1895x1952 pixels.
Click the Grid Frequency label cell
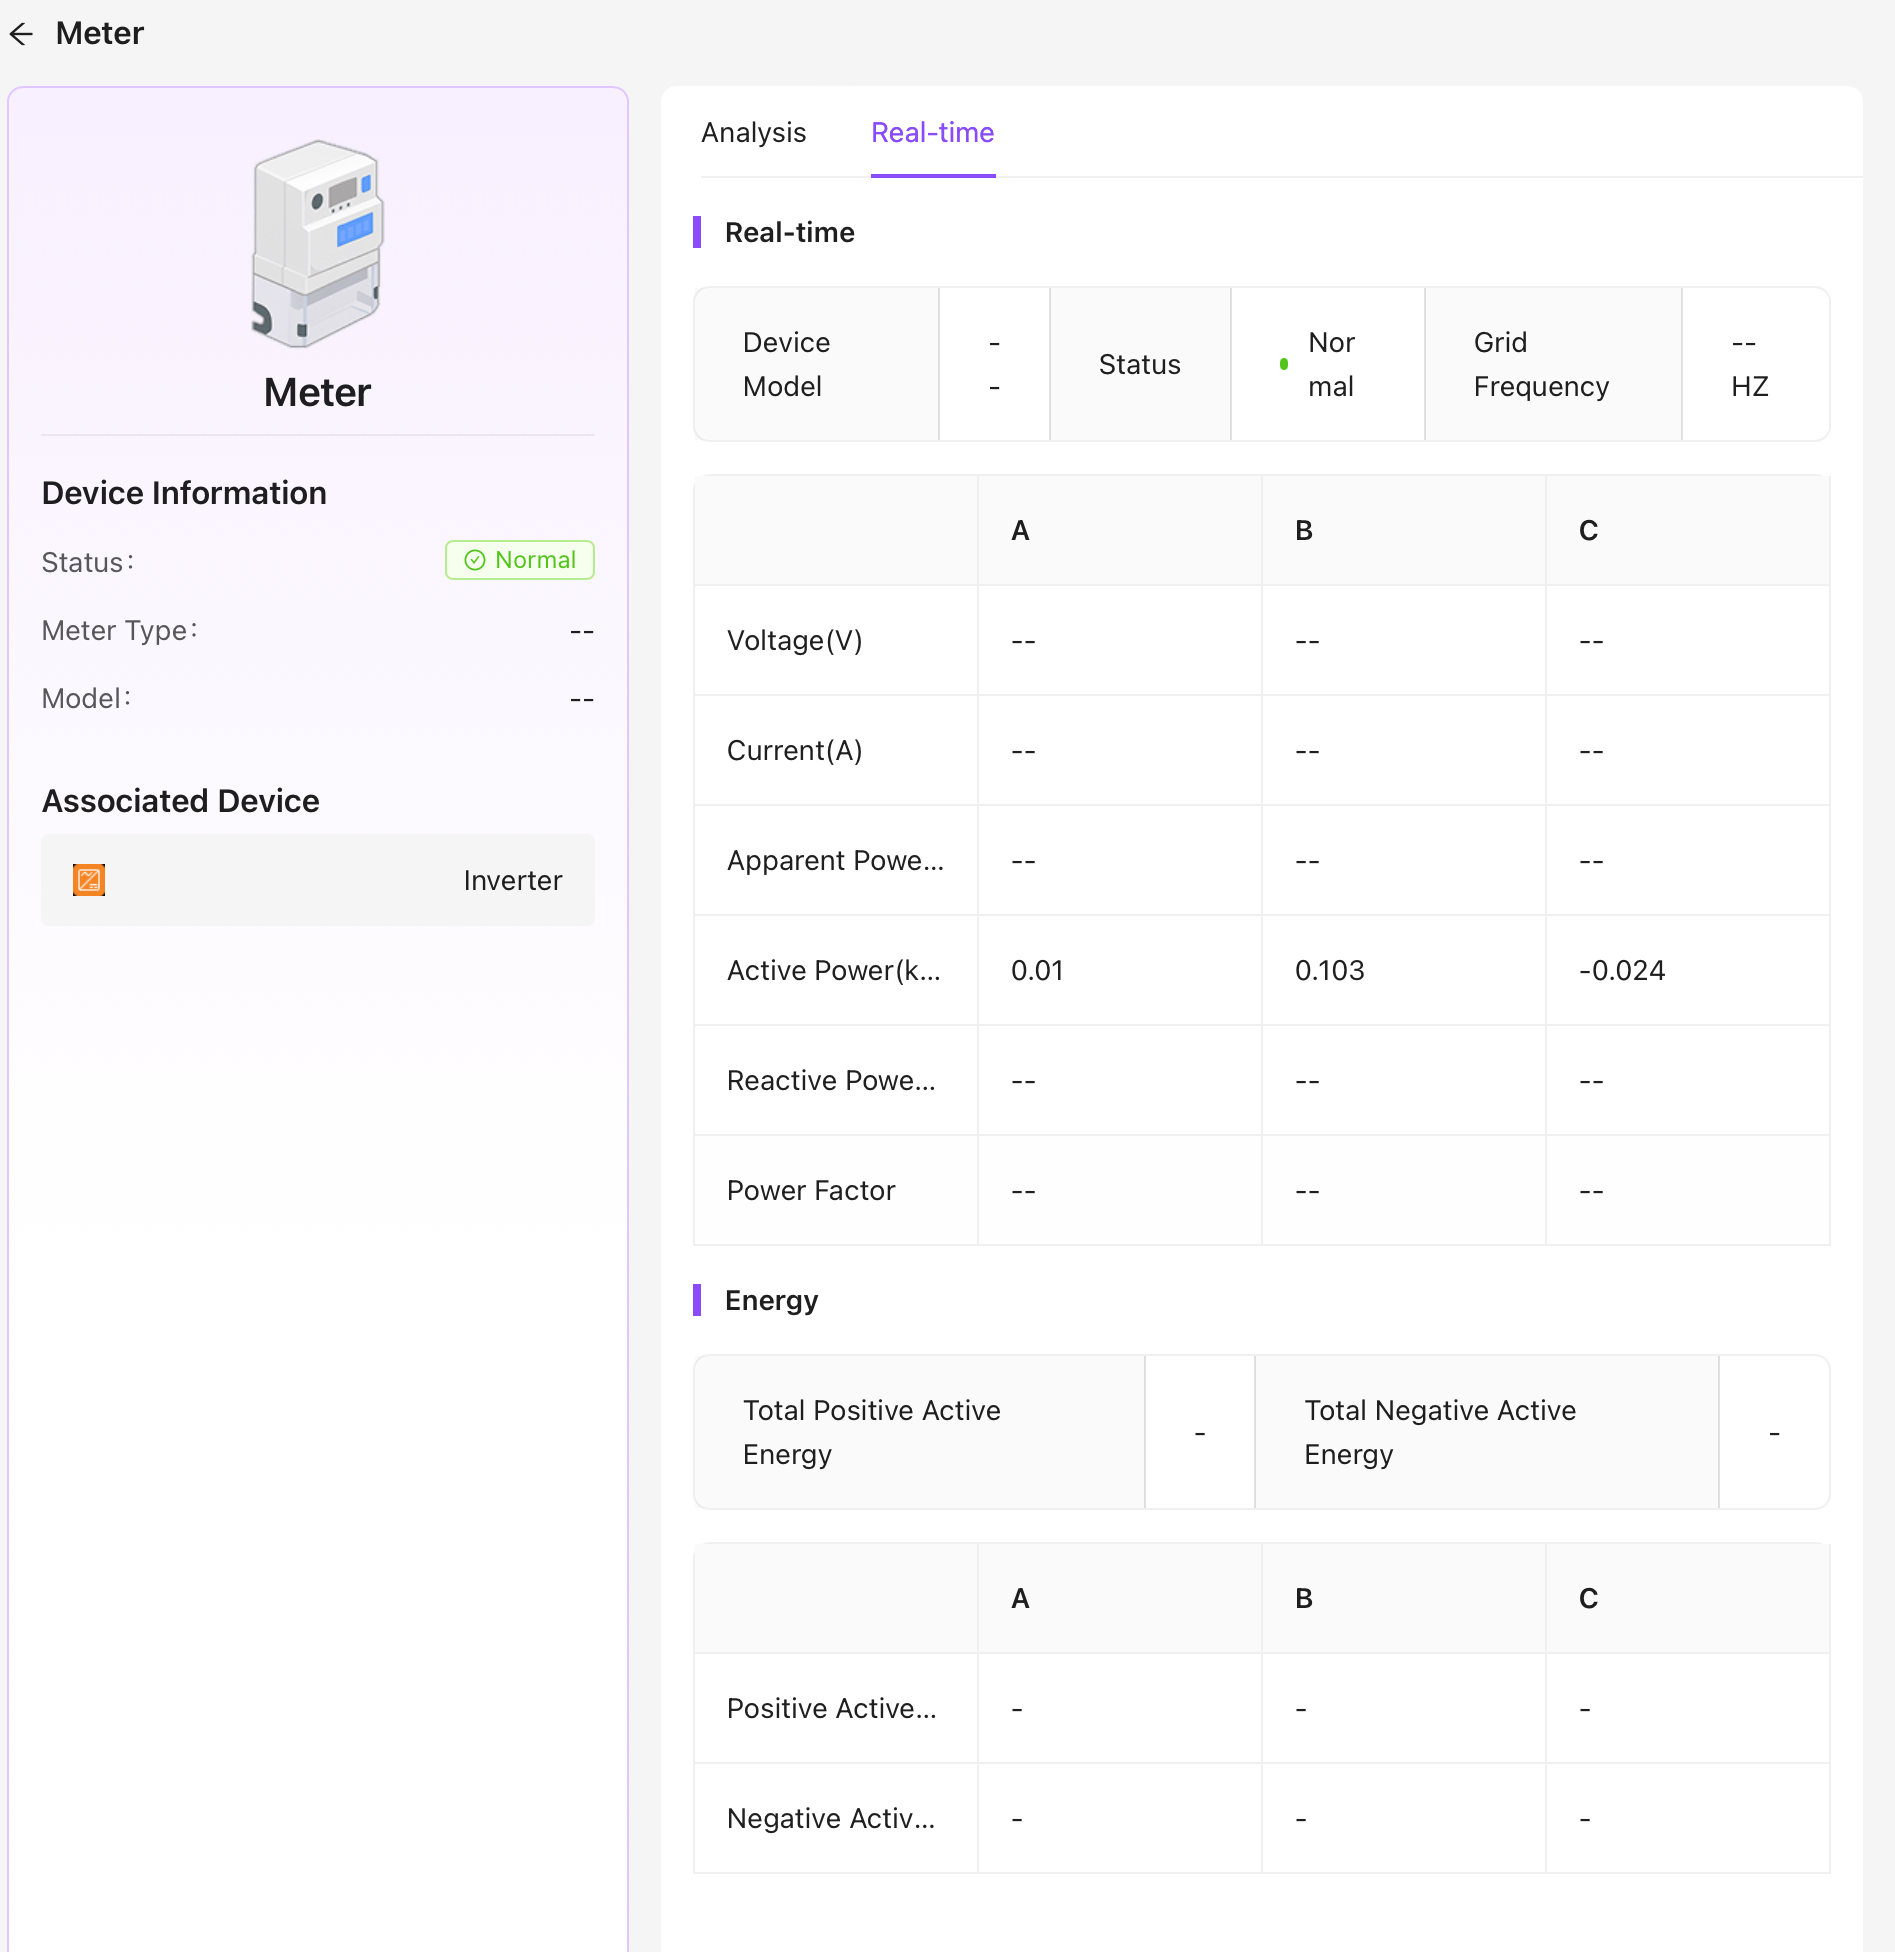coord(1541,364)
